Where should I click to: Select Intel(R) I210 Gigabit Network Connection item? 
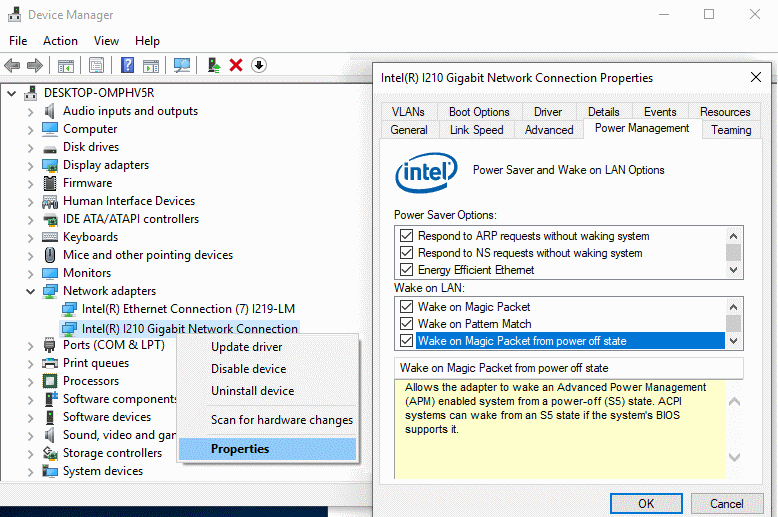click(180, 328)
